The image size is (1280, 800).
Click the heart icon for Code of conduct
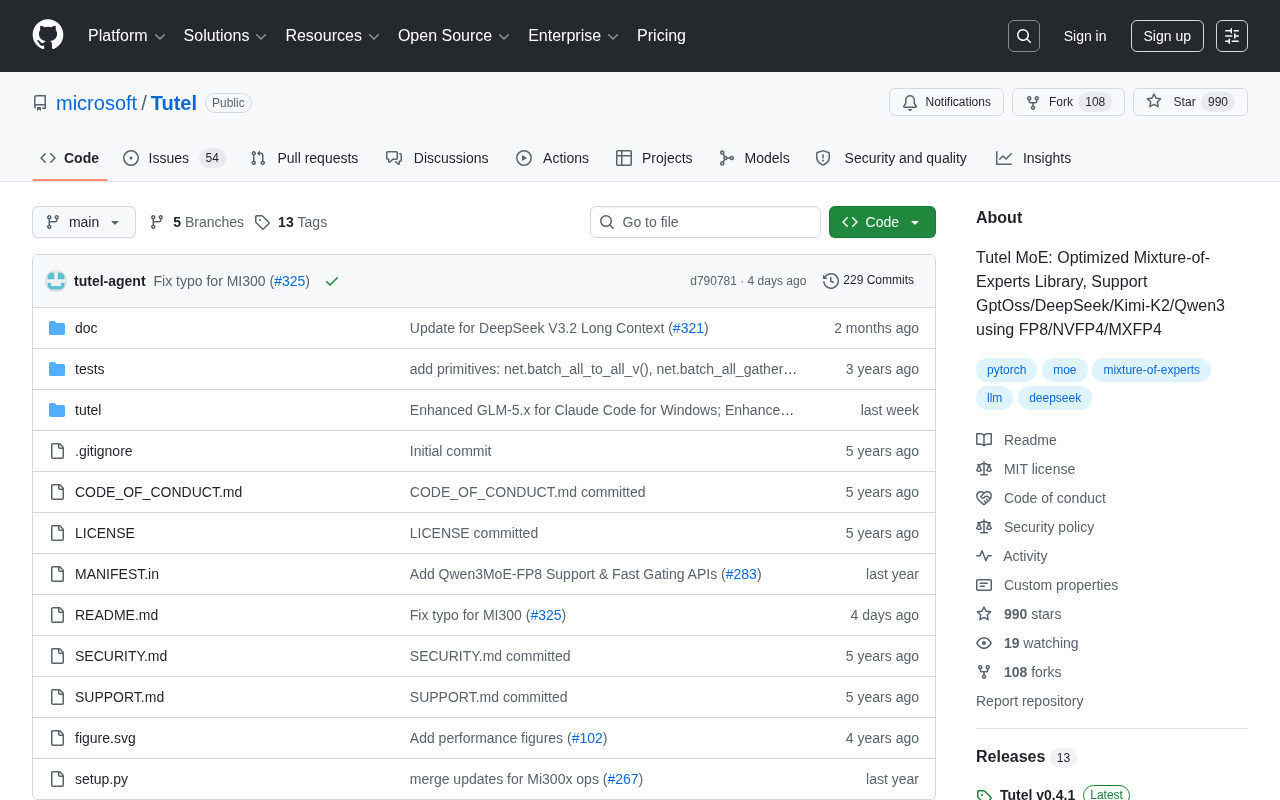(984, 498)
